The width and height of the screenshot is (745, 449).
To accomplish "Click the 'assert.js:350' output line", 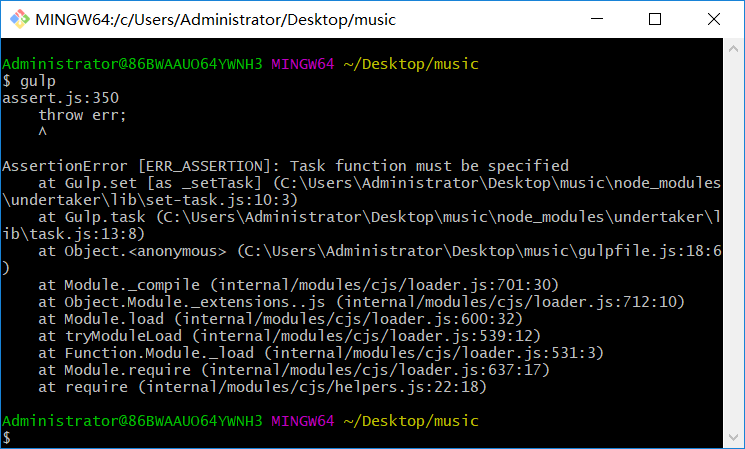I will (x=60, y=98).
